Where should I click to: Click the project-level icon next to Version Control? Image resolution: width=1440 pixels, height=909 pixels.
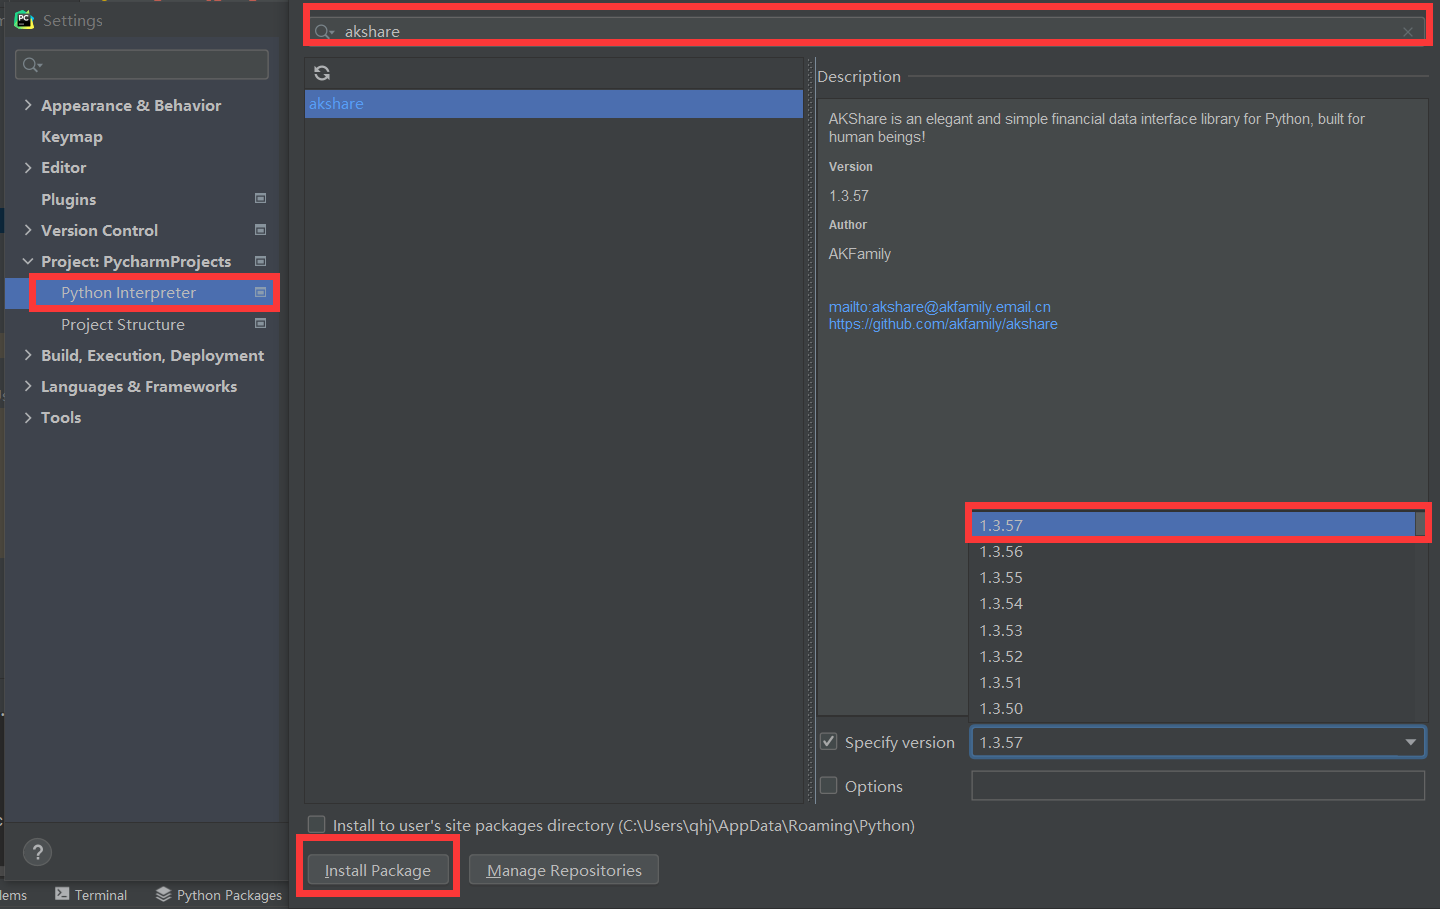(260, 230)
